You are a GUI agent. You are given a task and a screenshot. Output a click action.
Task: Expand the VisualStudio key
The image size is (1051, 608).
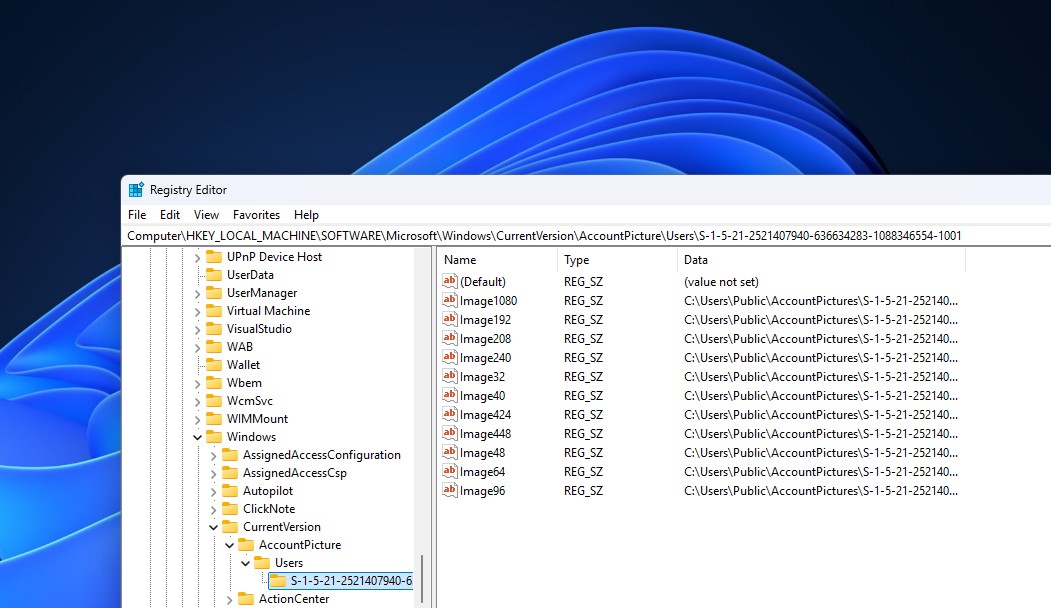(197, 330)
